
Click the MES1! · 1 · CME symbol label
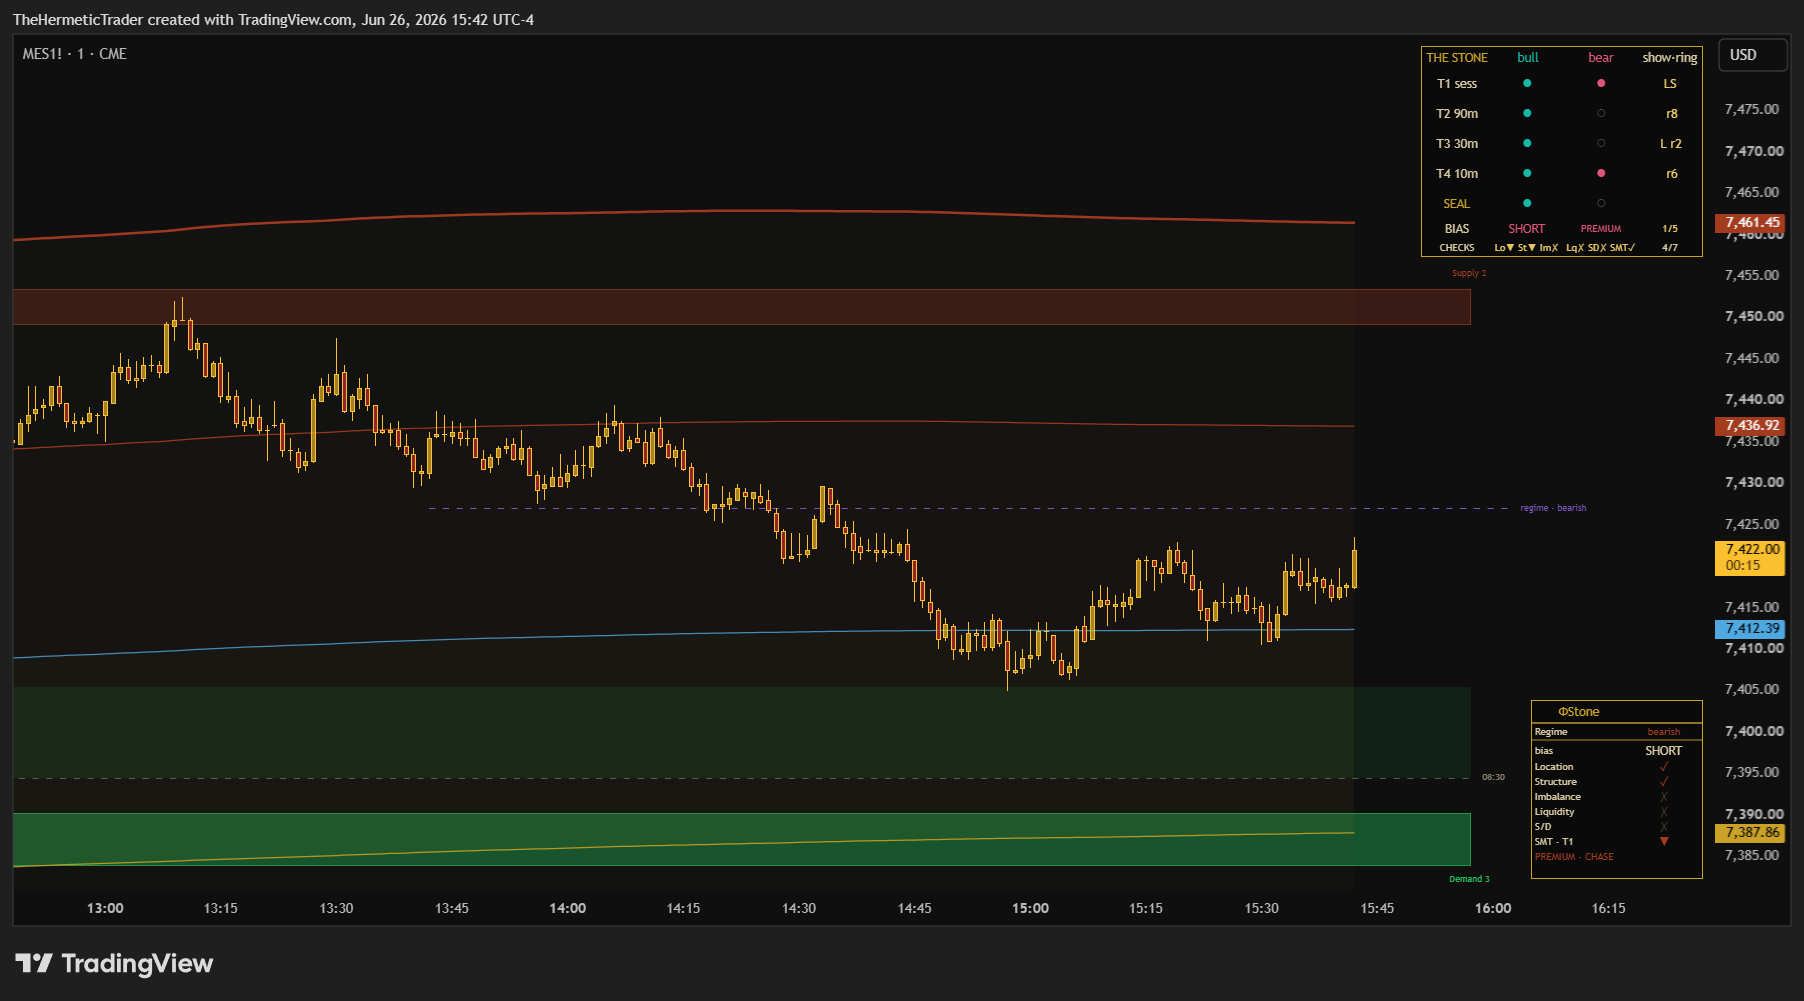(x=75, y=54)
